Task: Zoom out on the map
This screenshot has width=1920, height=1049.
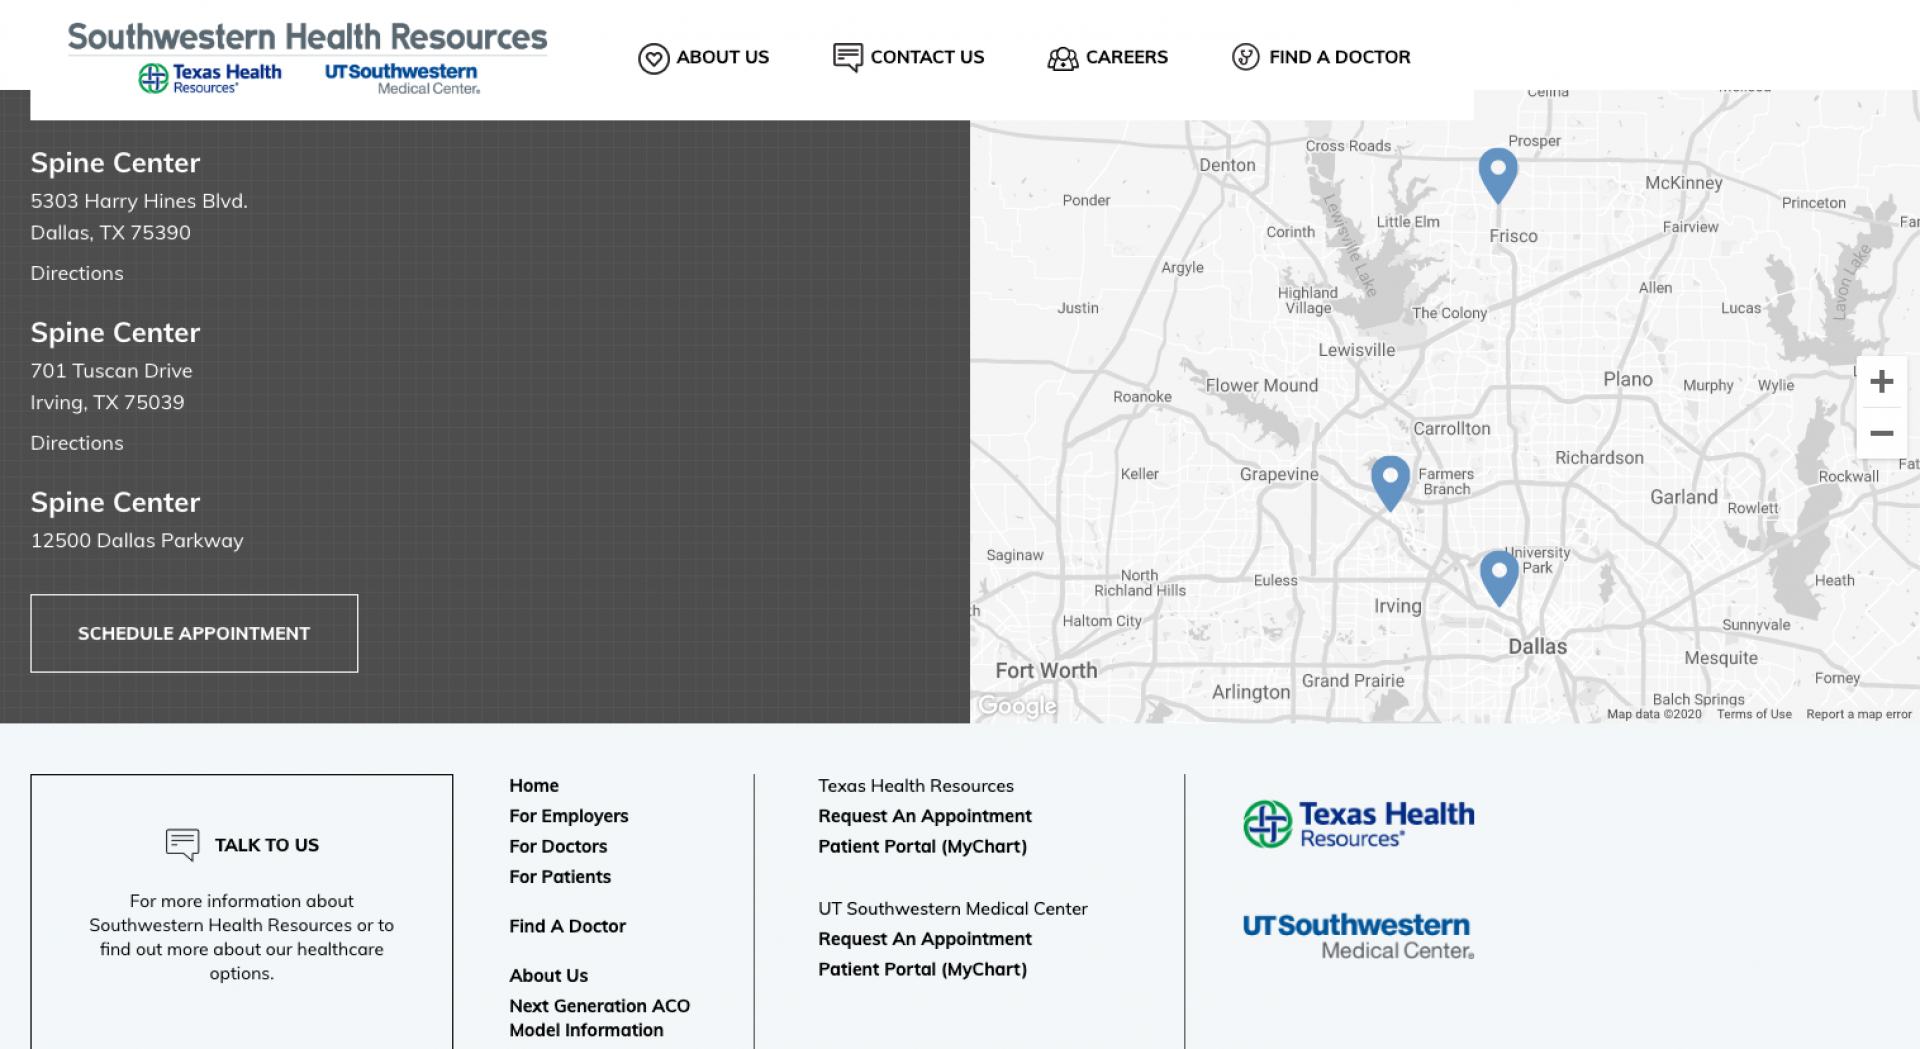Action: 1881,434
